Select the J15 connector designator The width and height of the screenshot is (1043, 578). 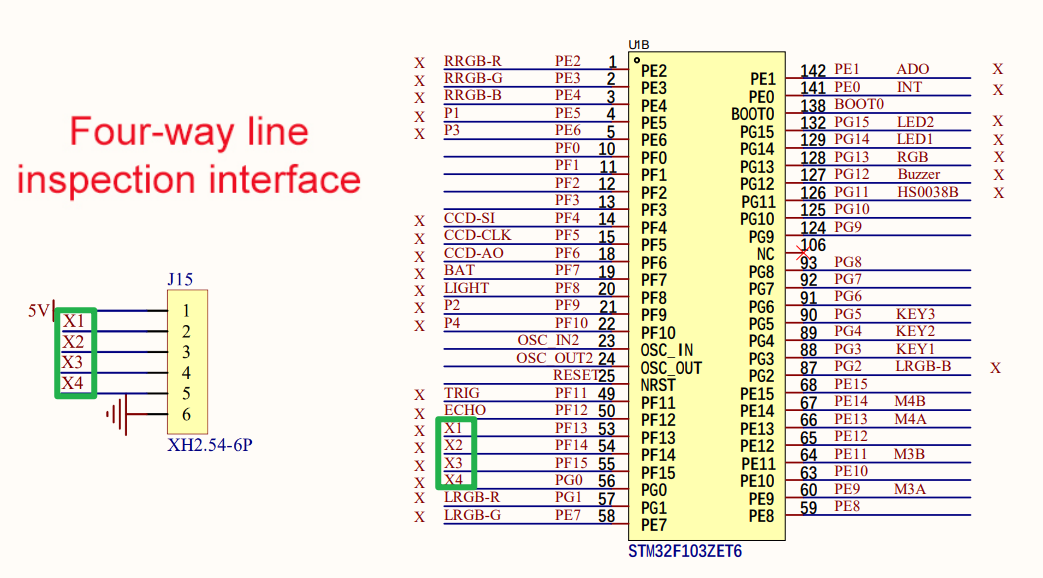(x=180, y=279)
